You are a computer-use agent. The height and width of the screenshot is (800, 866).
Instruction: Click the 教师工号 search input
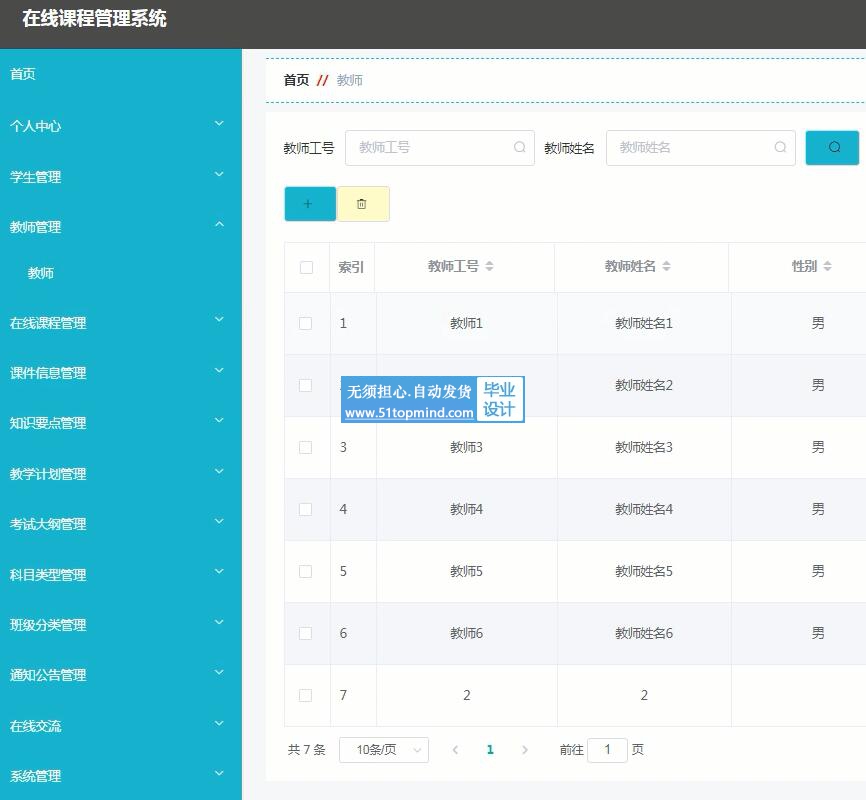[x=440, y=148]
